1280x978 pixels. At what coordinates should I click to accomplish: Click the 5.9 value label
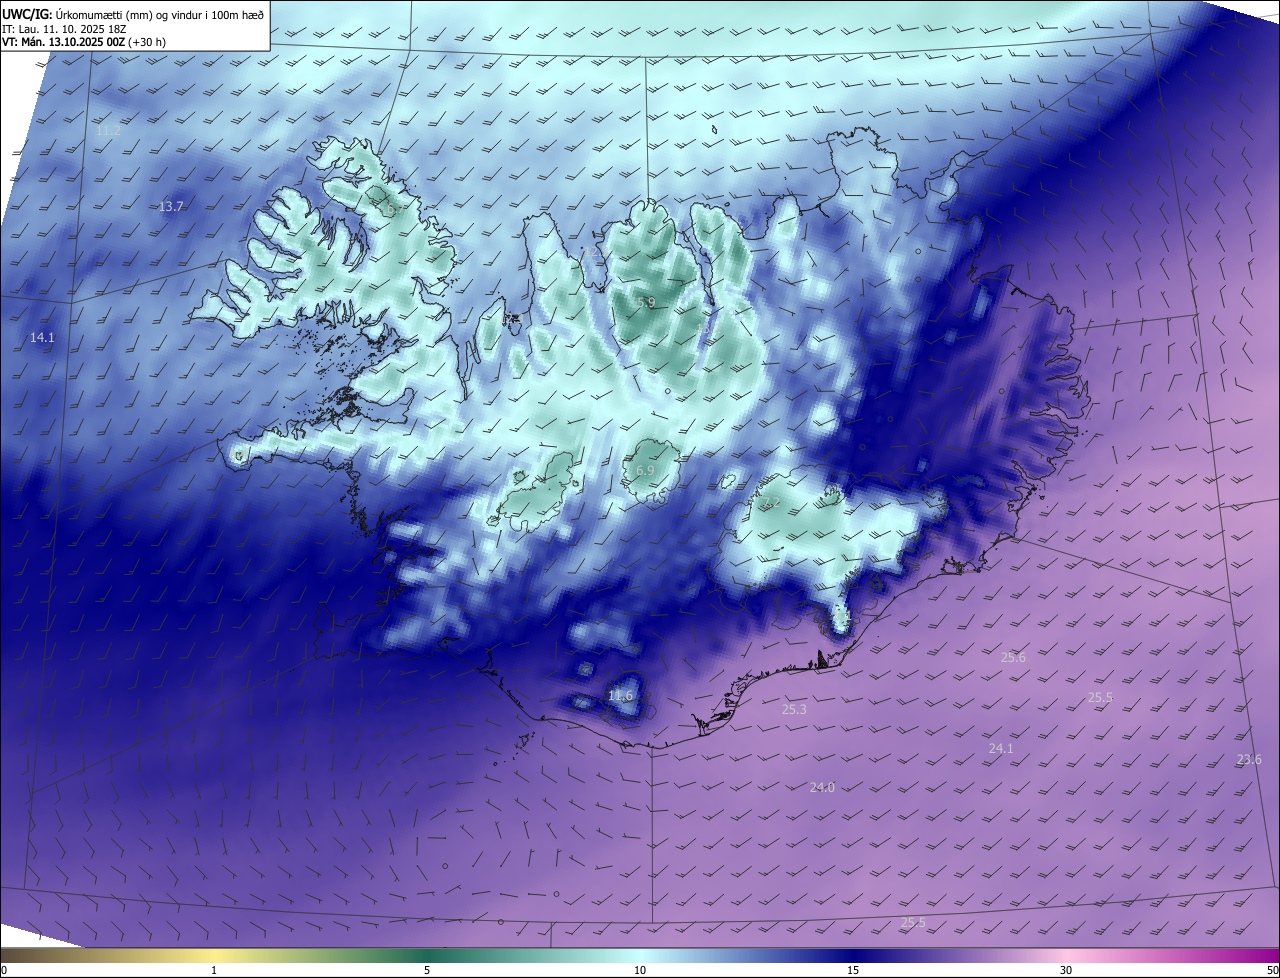[645, 303]
